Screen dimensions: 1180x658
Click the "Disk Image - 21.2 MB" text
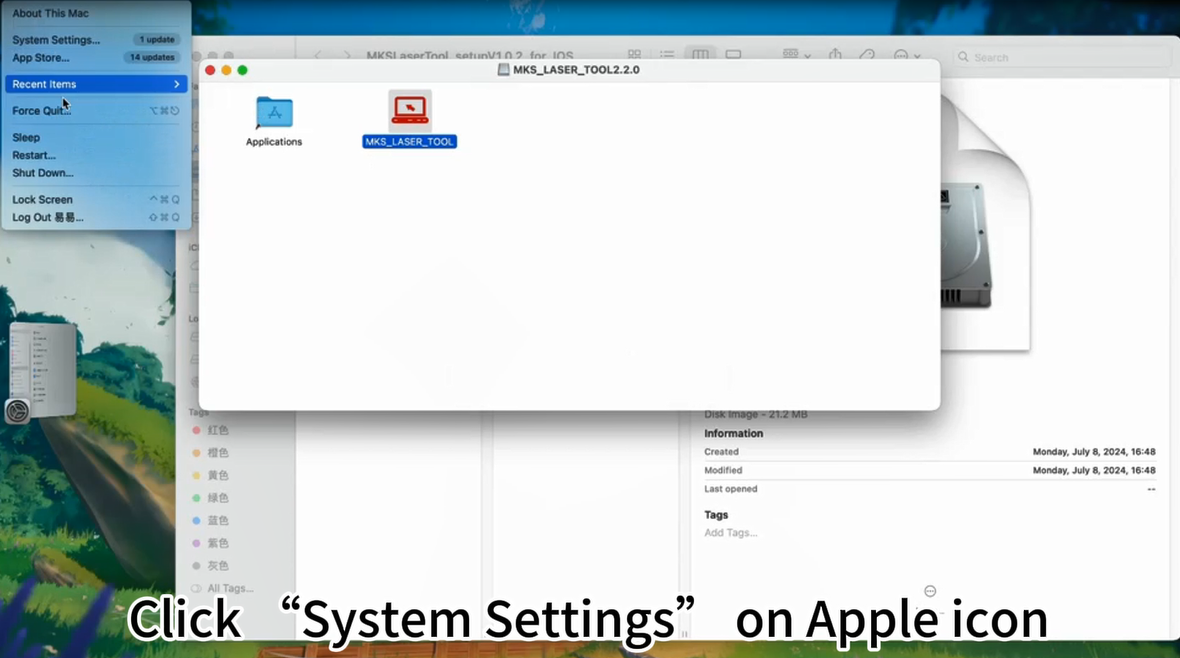click(756, 414)
